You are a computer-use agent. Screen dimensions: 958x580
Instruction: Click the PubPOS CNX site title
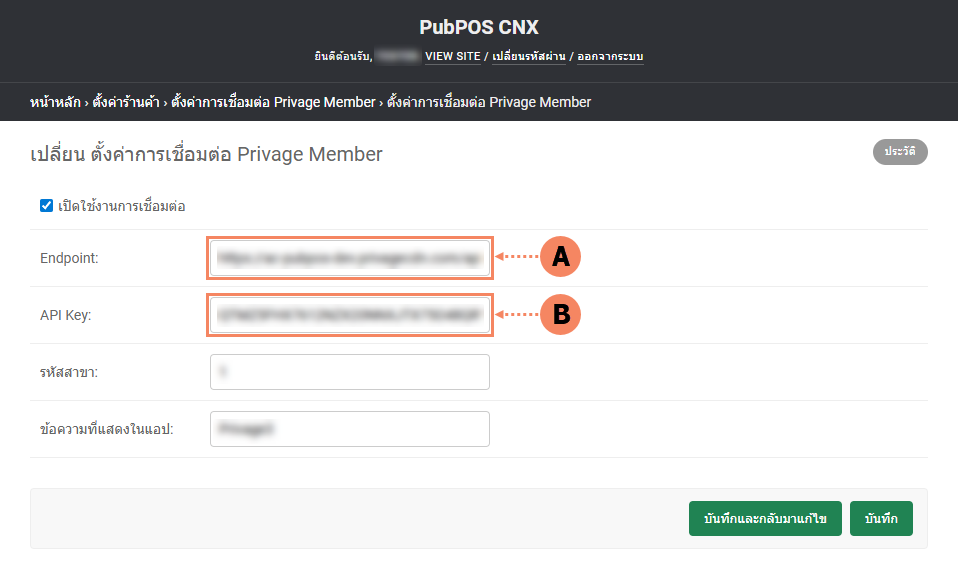[479, 26]
